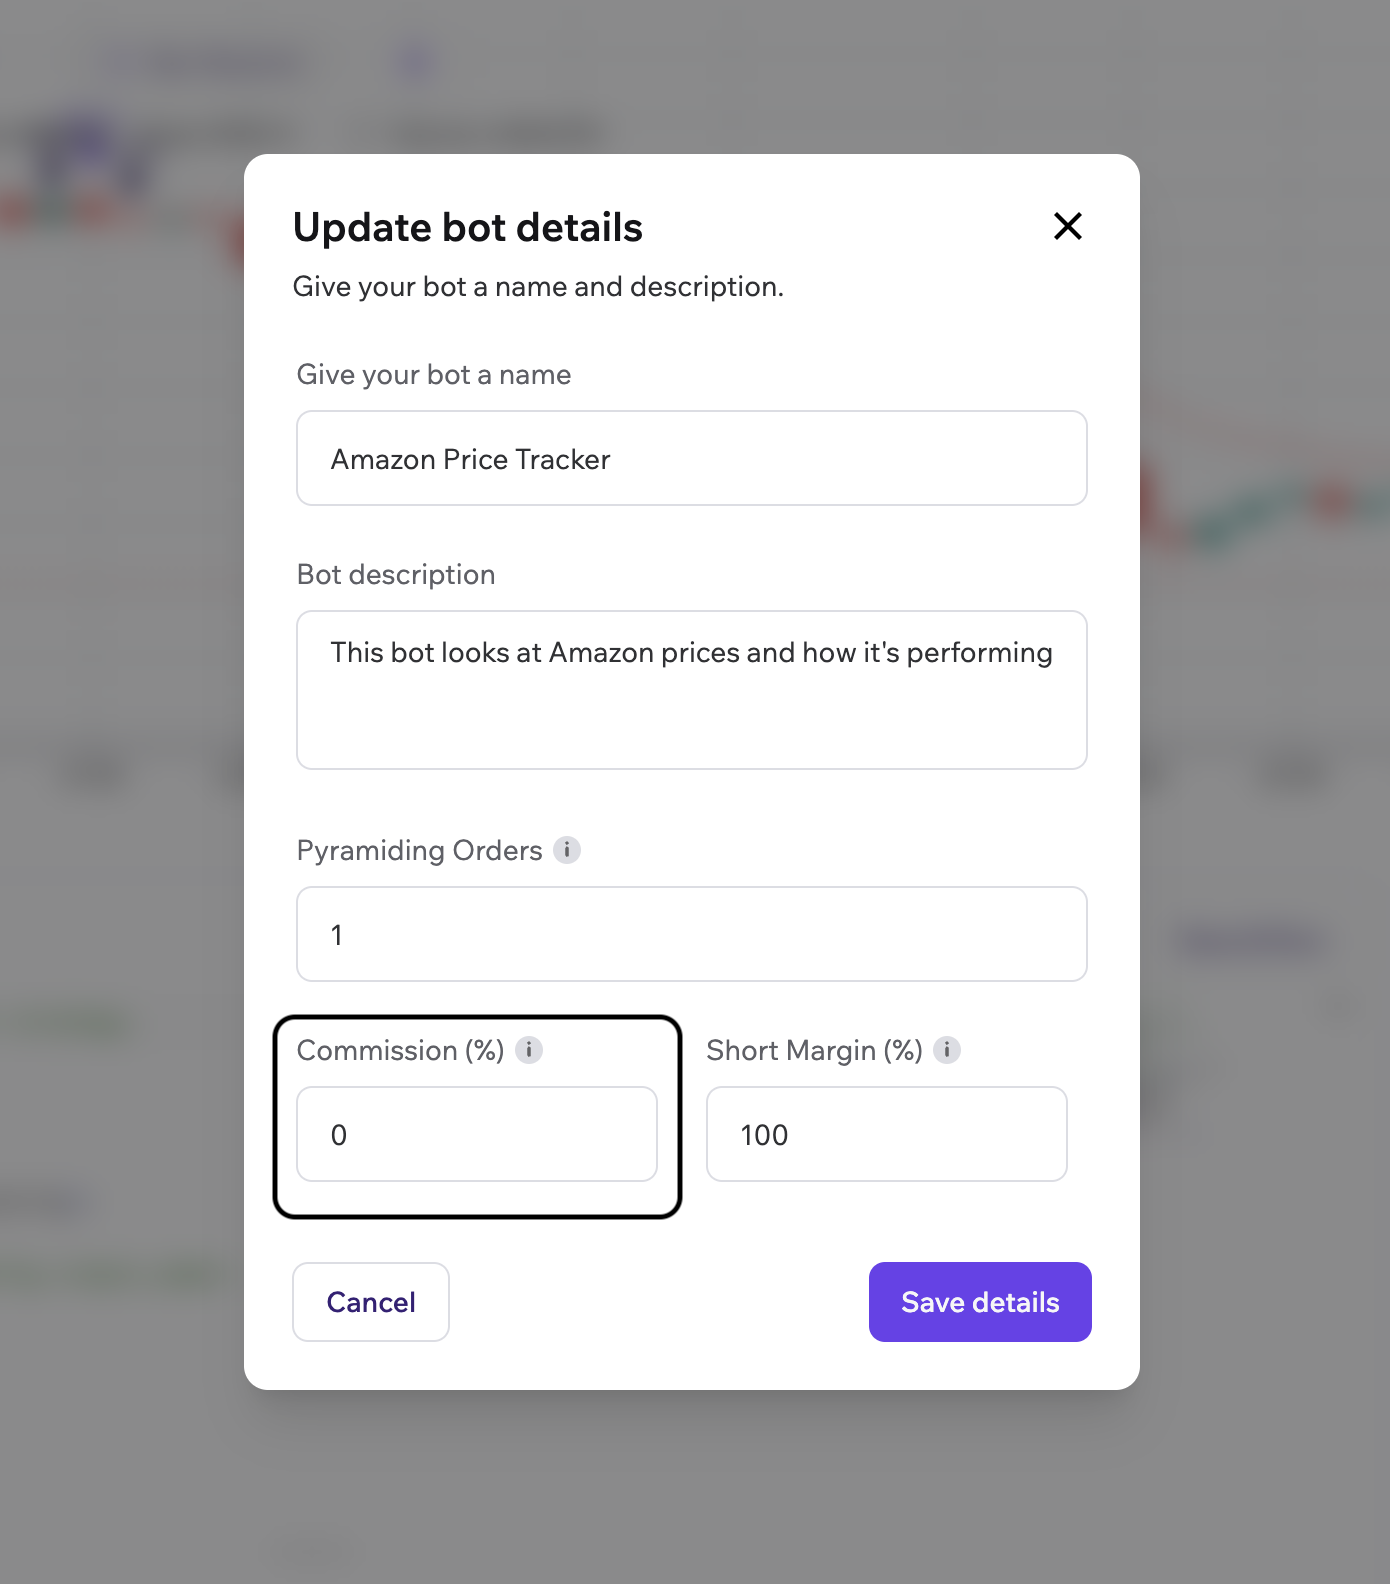Click the "Update bot details" heading
1390x1584 pixels.
(467, 228)
